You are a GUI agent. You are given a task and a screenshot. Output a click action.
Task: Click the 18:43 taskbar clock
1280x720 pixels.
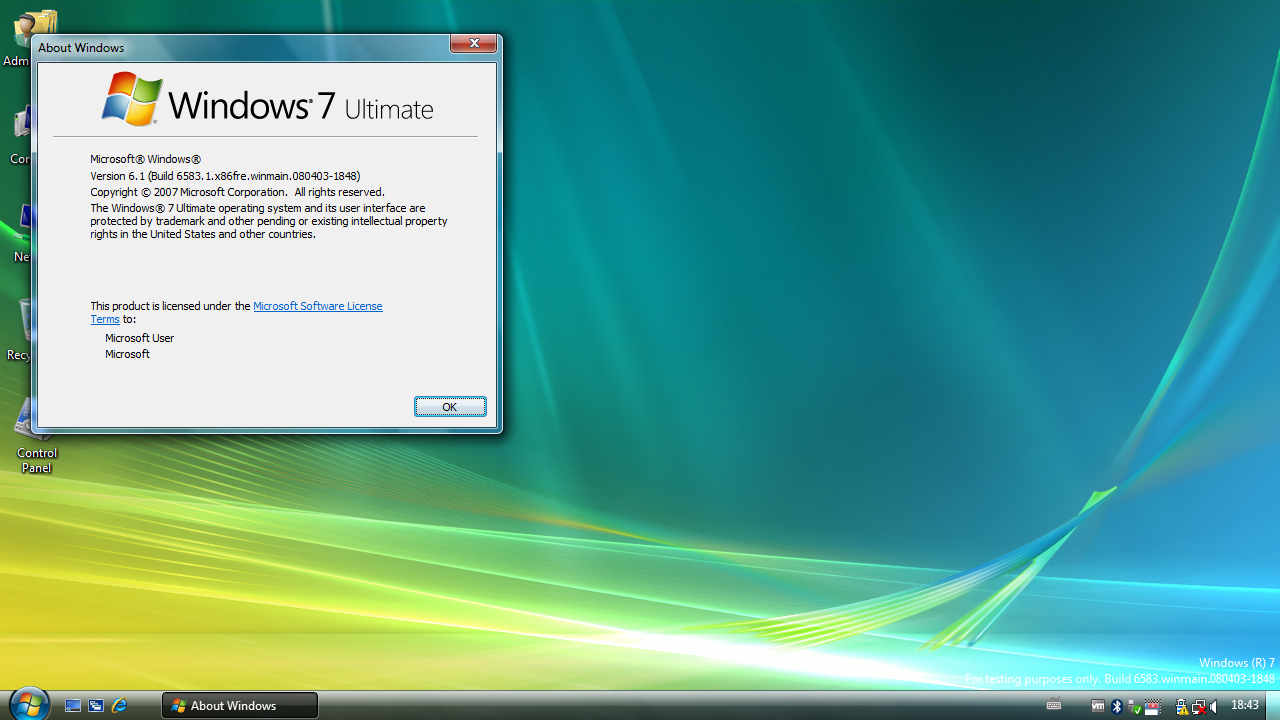click(x=1245, y=705)
